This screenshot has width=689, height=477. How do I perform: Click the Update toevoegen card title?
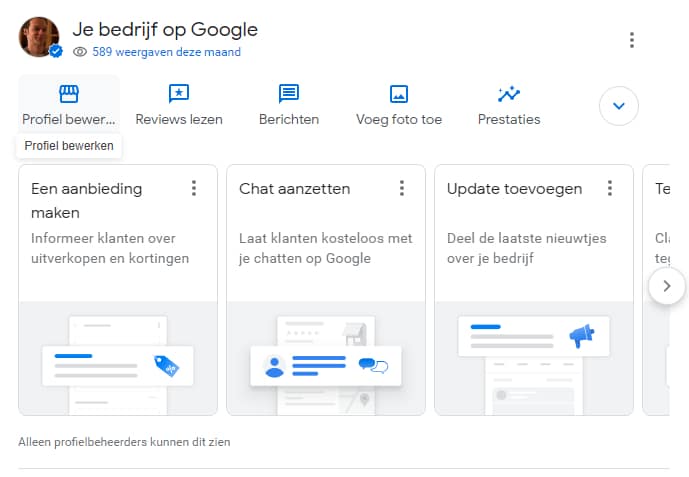(x=515, y=189)
